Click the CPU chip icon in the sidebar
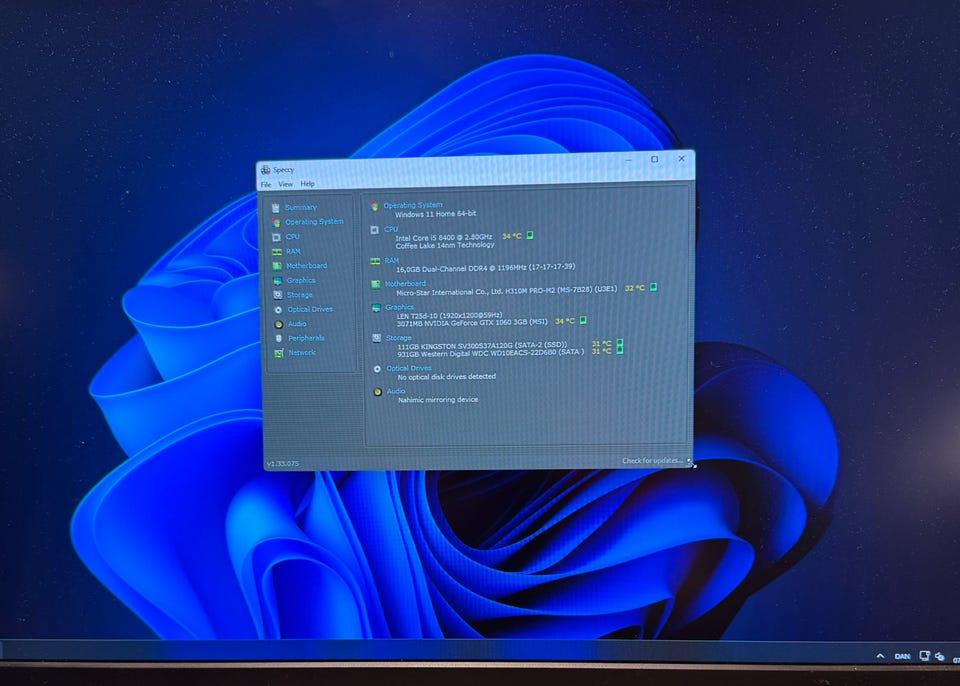This screenshot has width=960, height=686. pos(276,237)
